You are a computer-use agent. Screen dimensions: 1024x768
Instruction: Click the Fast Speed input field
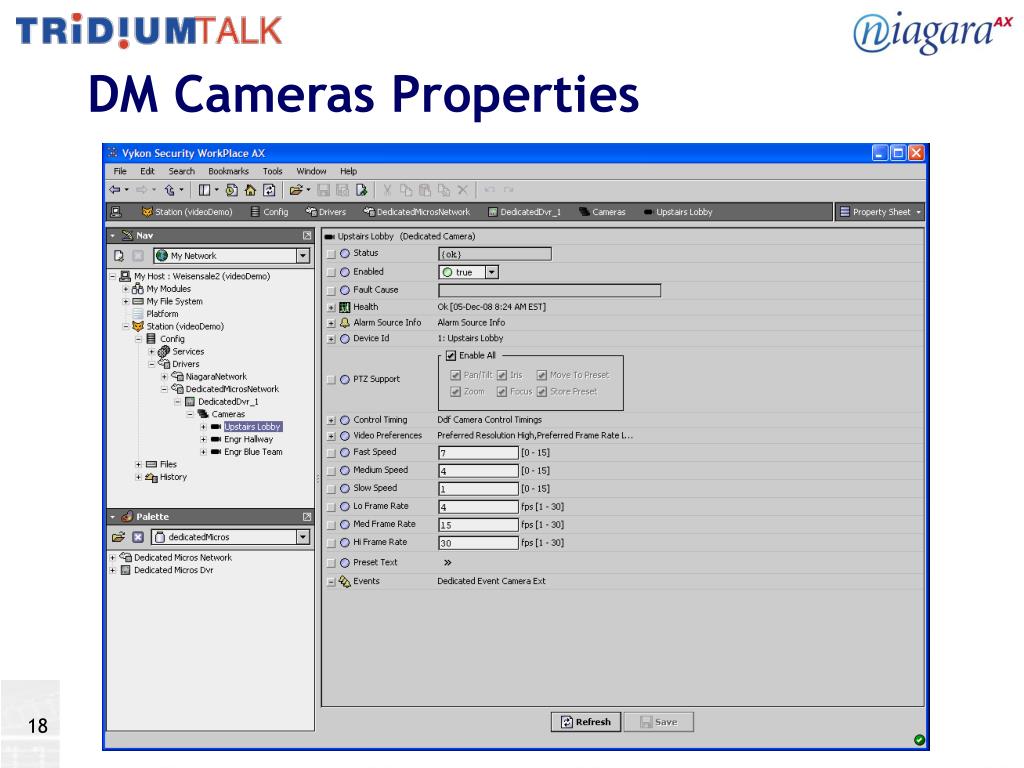coord(478,453)
